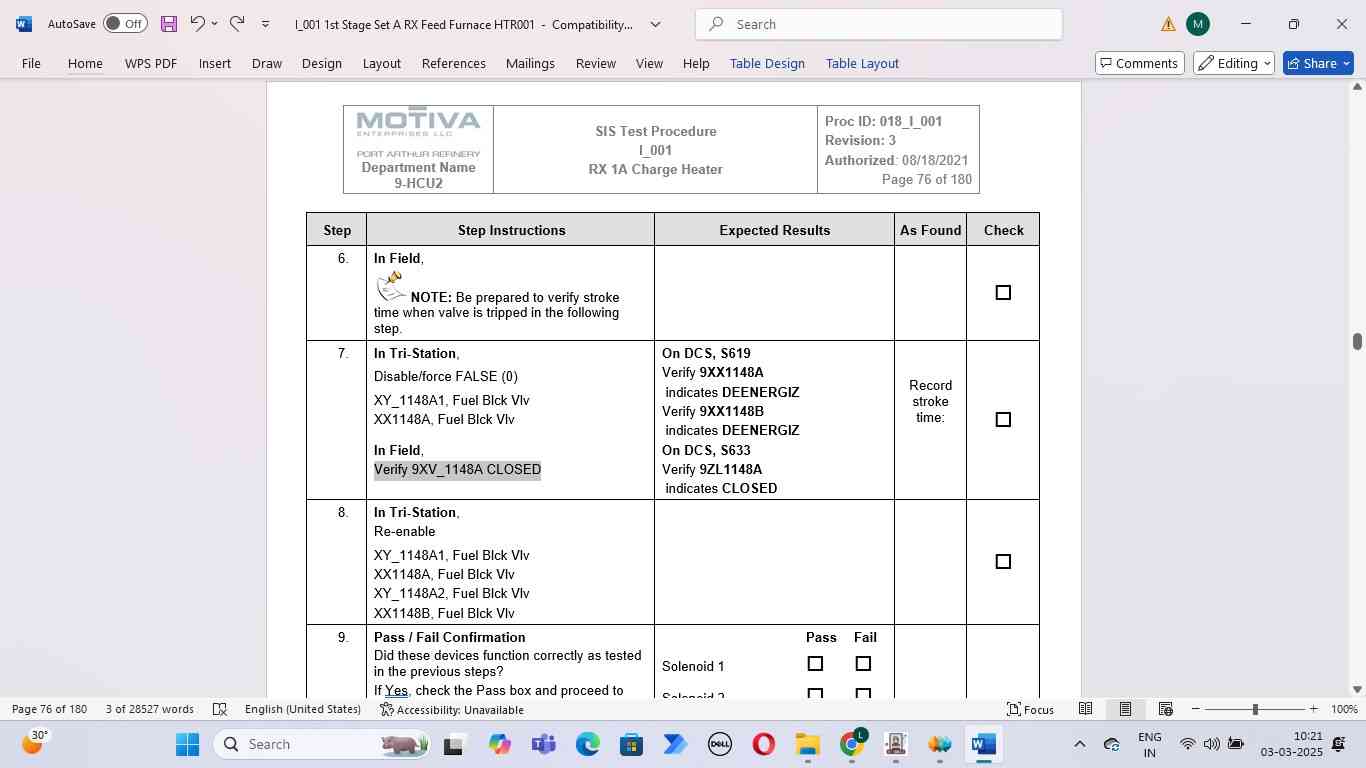Open the Insert ribbon tab
1366x768 pixels.
[215, 63]
